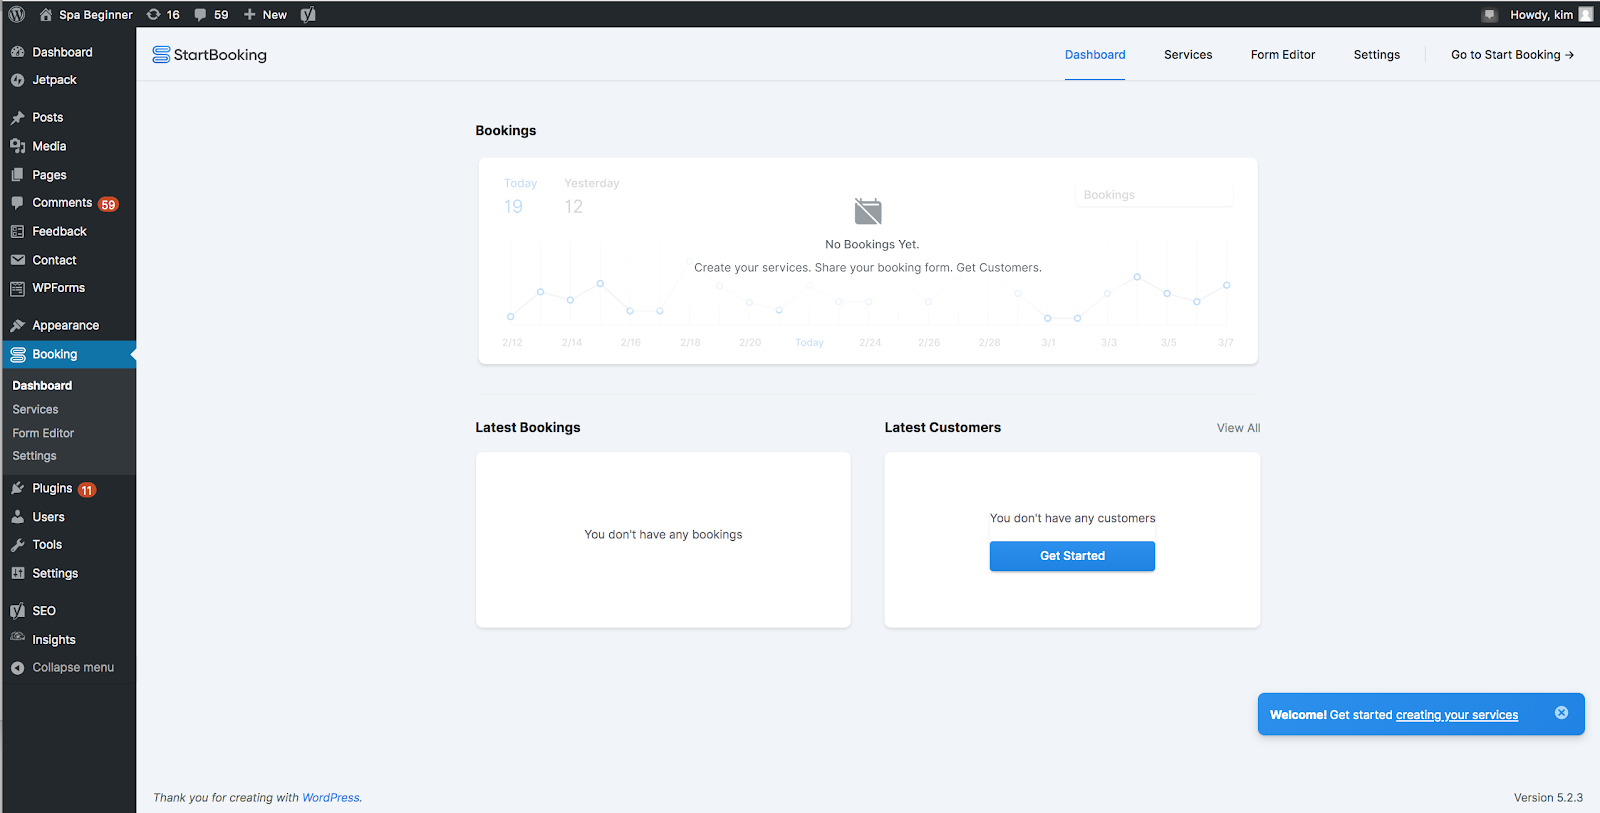Click the "No Bookings Yet." message
The image size is (1600, 813).
[872, 244]
